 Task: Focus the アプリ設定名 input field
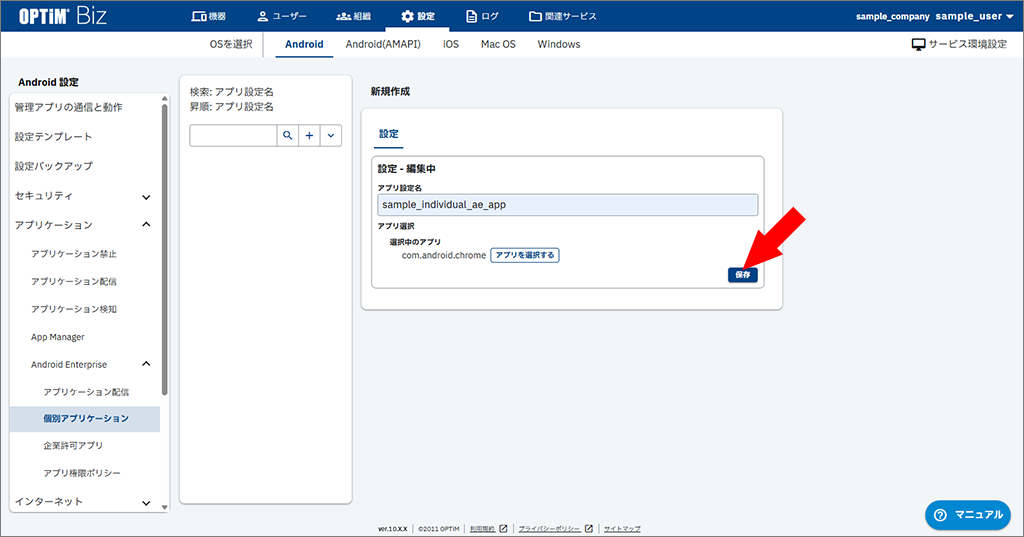coord(568,204)
